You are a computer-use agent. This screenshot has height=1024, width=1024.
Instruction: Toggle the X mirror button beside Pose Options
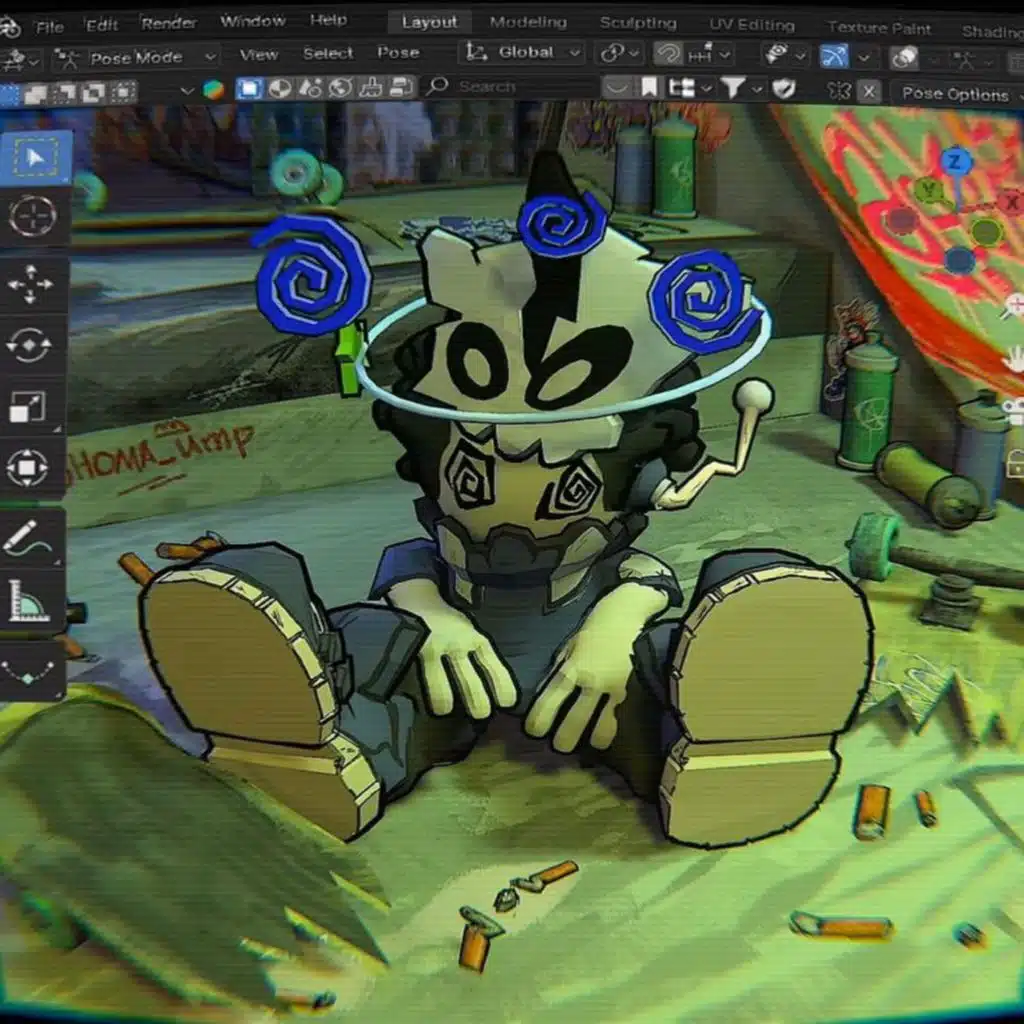[869, 92]
